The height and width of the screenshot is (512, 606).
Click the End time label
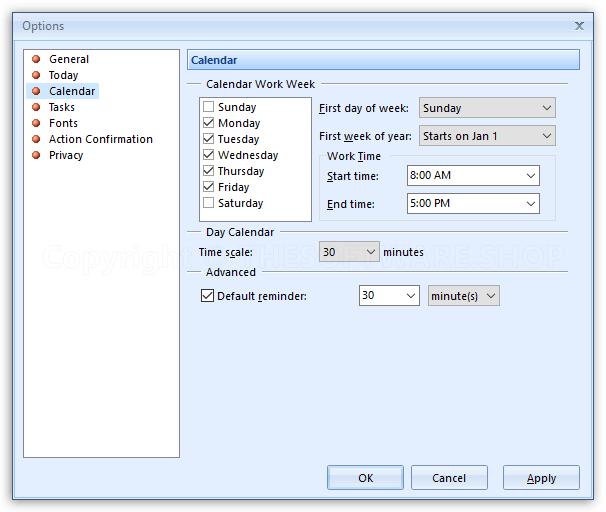coord(351,204)
